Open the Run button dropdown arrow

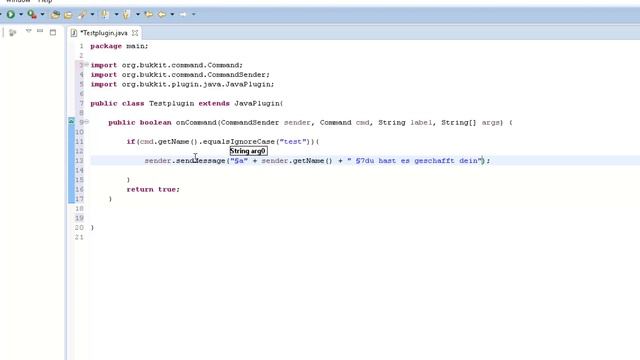point(21,14)
